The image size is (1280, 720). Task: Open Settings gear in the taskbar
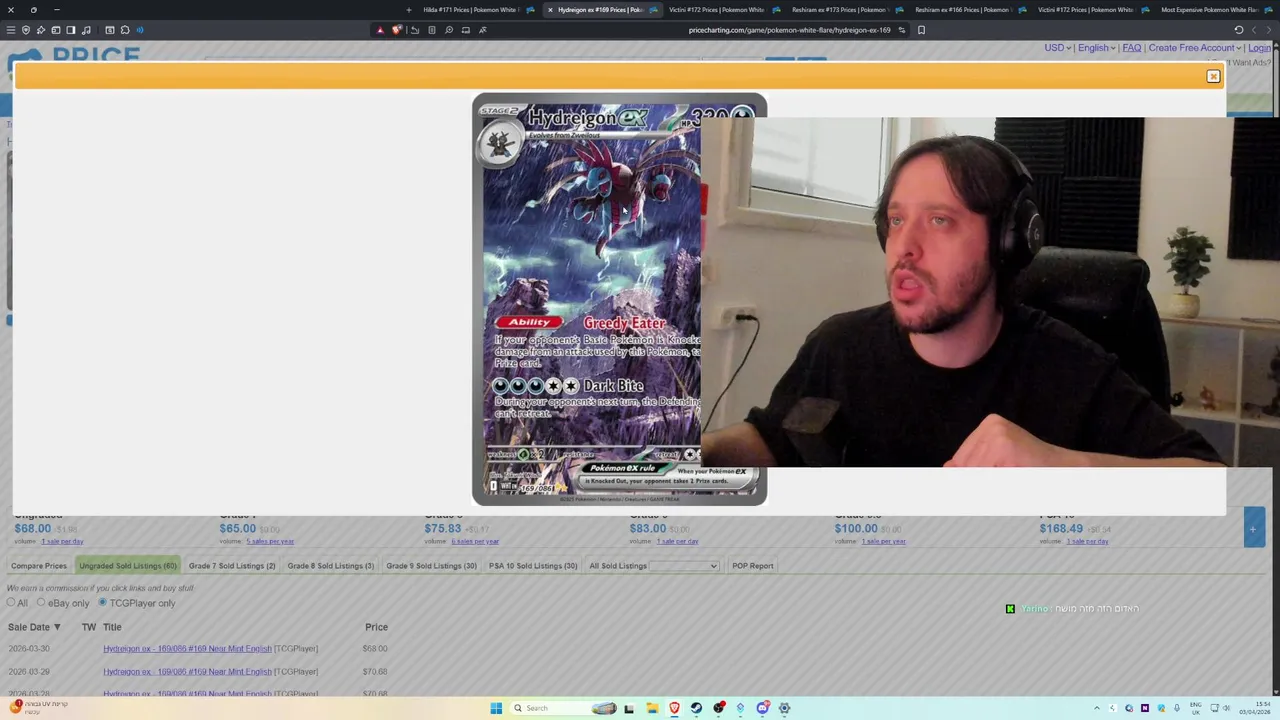[784, 708]
